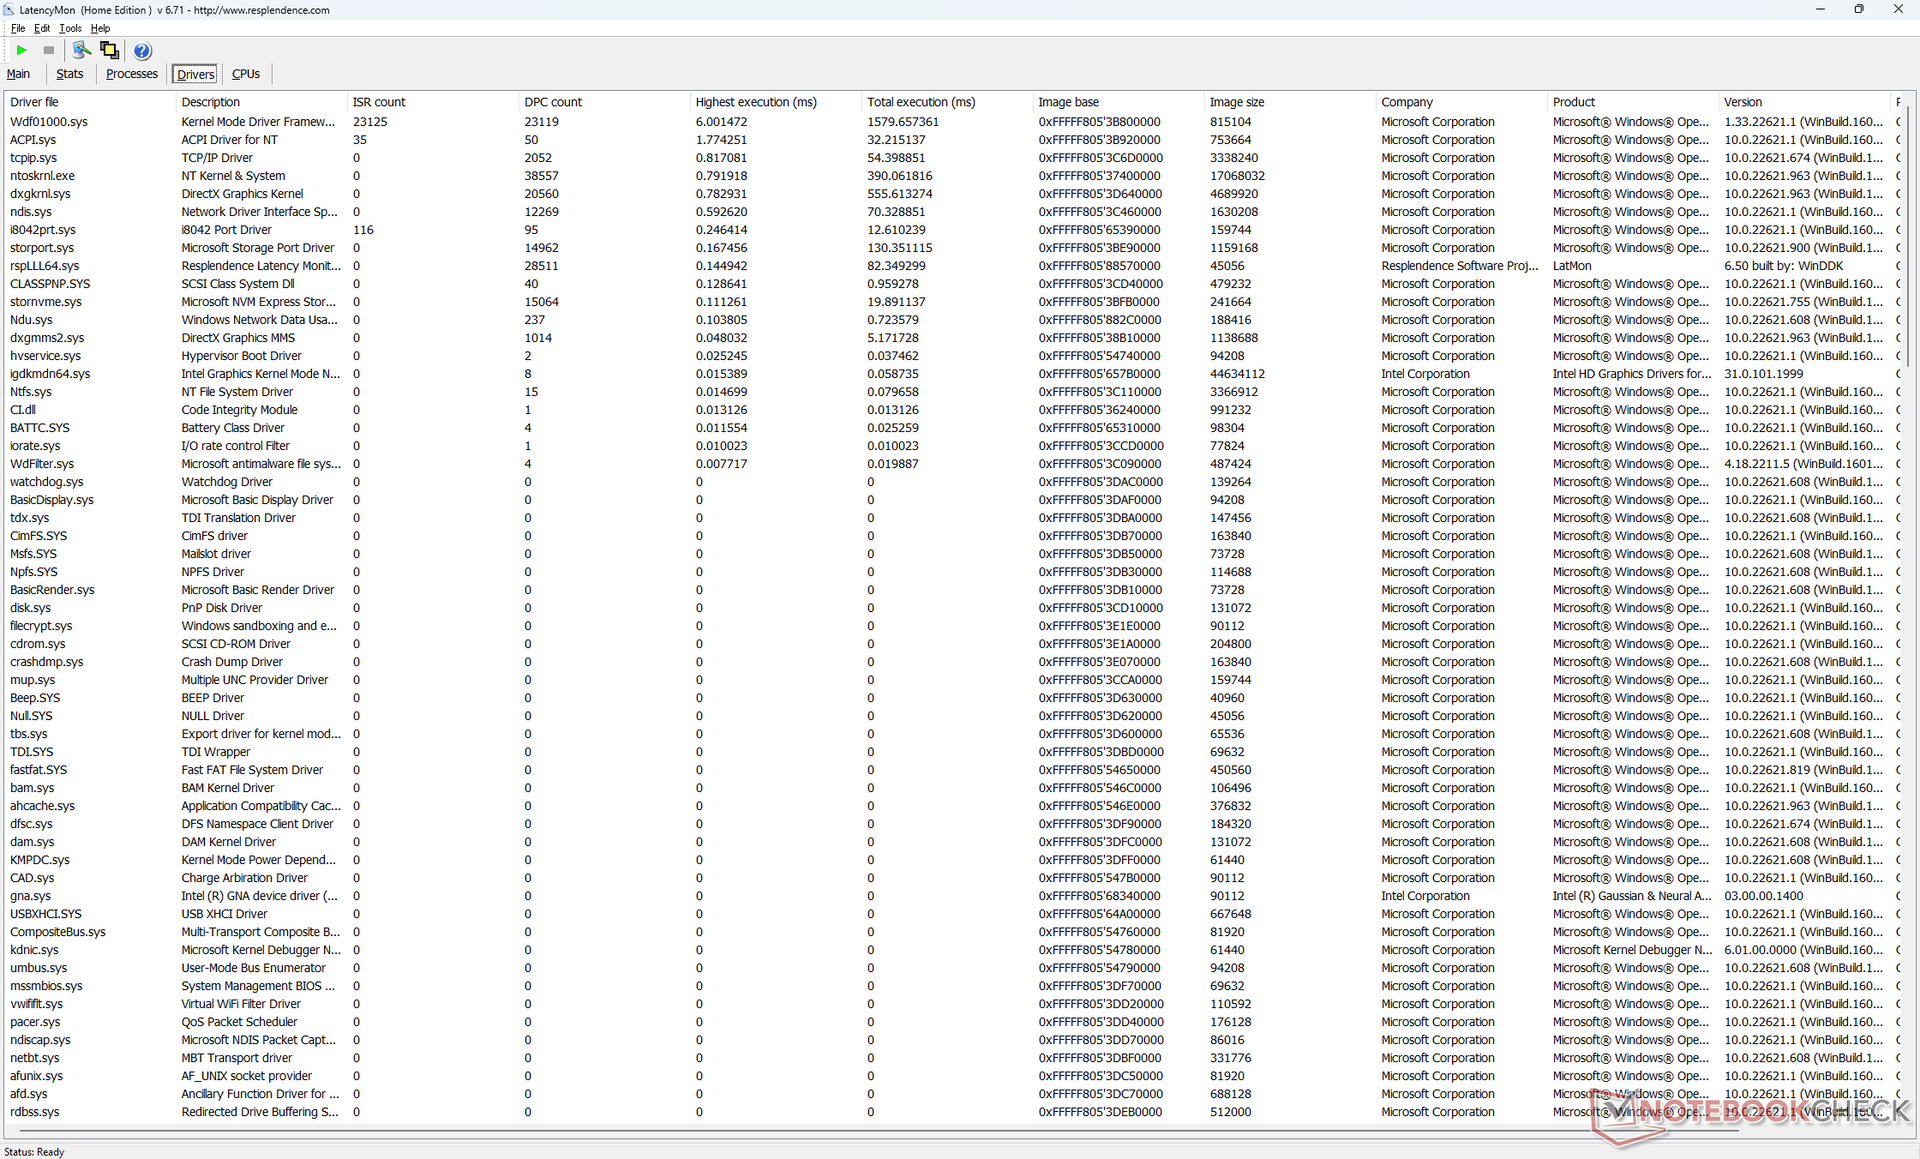The width and height of the screenshot is (1920, 1159).
Task: Sort by Highest execution (ms) column header
Action: tap(756, 102)
